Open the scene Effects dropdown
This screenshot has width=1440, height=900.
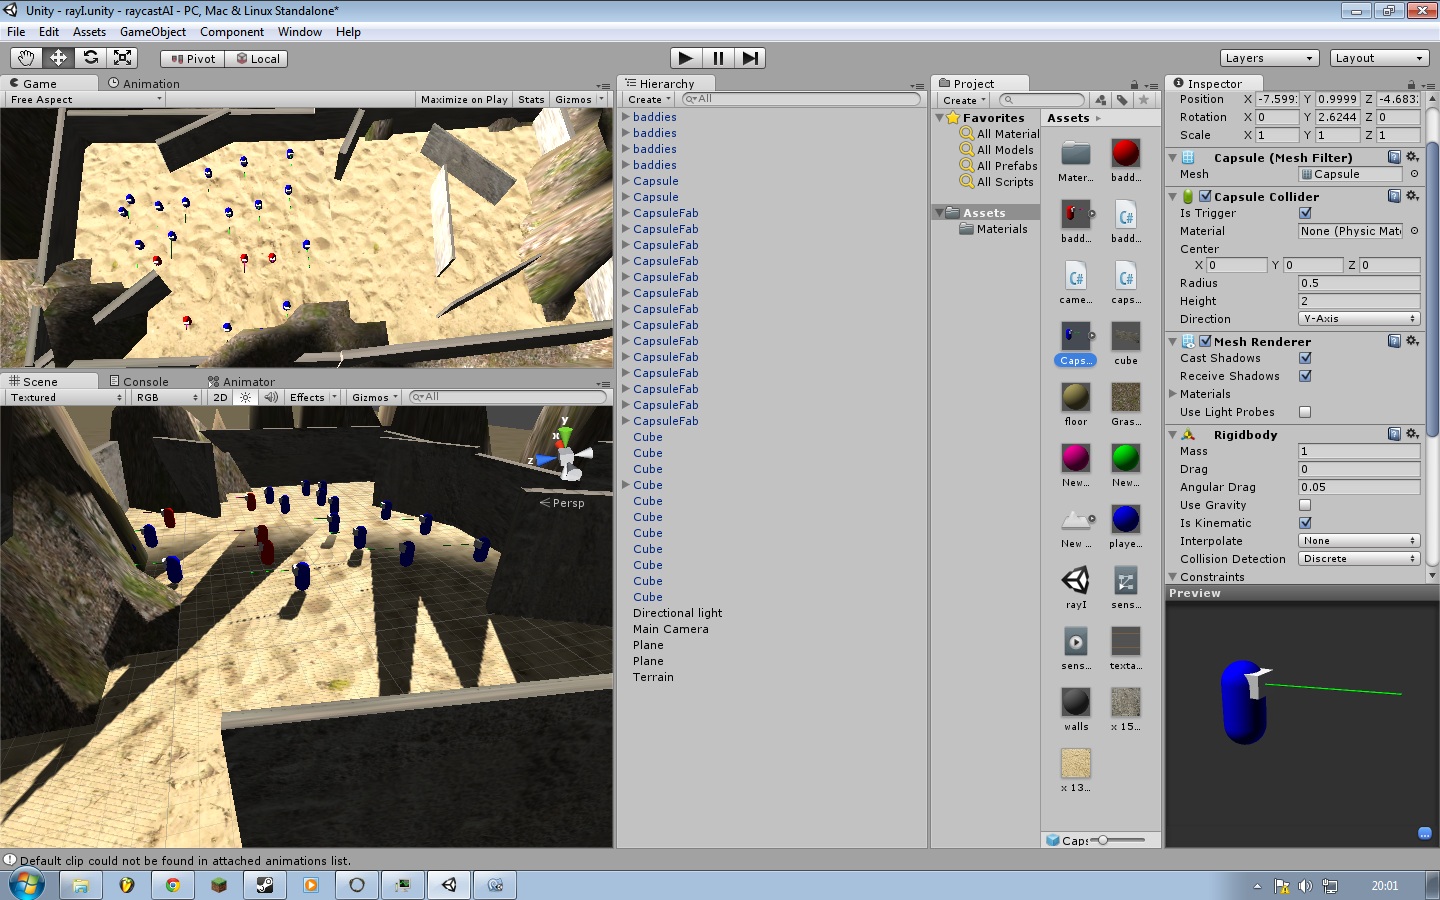pyautogui.click(x=313, y=398)
